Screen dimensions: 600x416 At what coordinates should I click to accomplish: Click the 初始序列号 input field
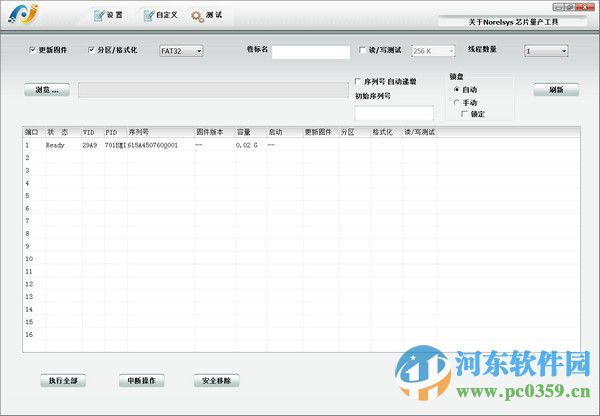394,113
